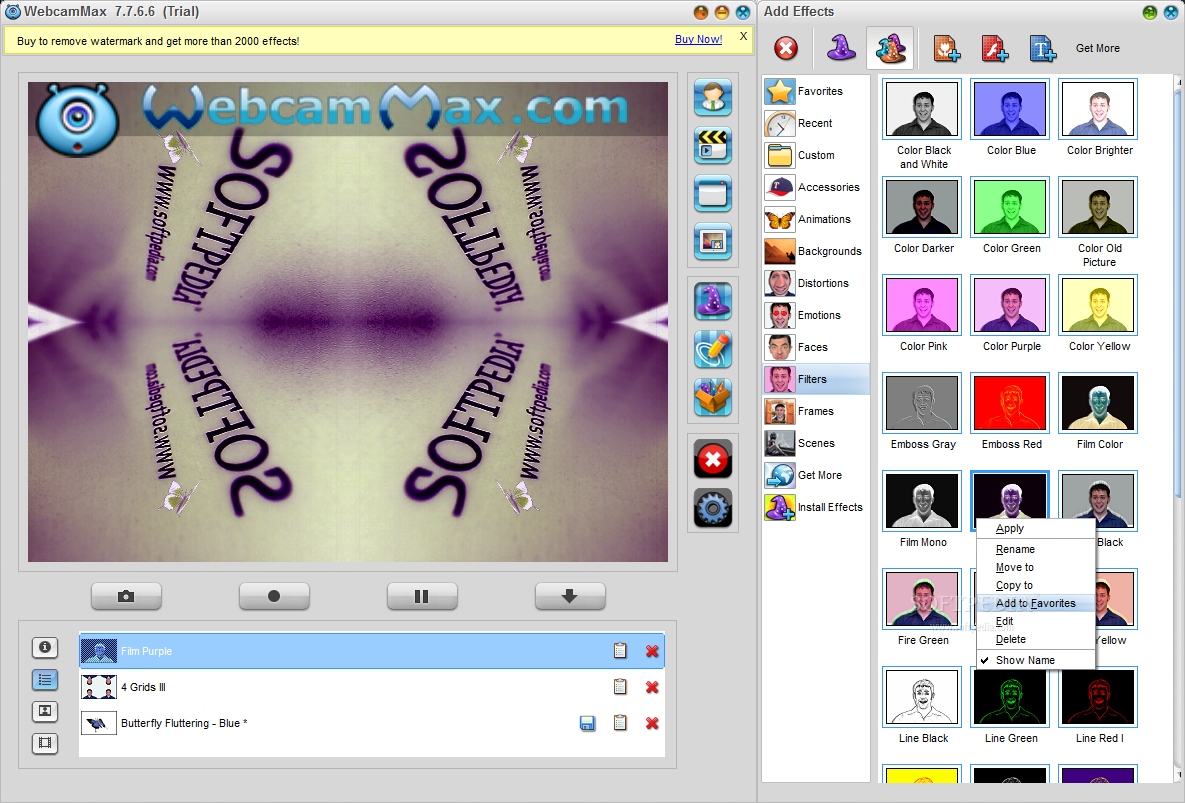Click the add picture effect icon
Screen dimensions: 1185x803
946,48
